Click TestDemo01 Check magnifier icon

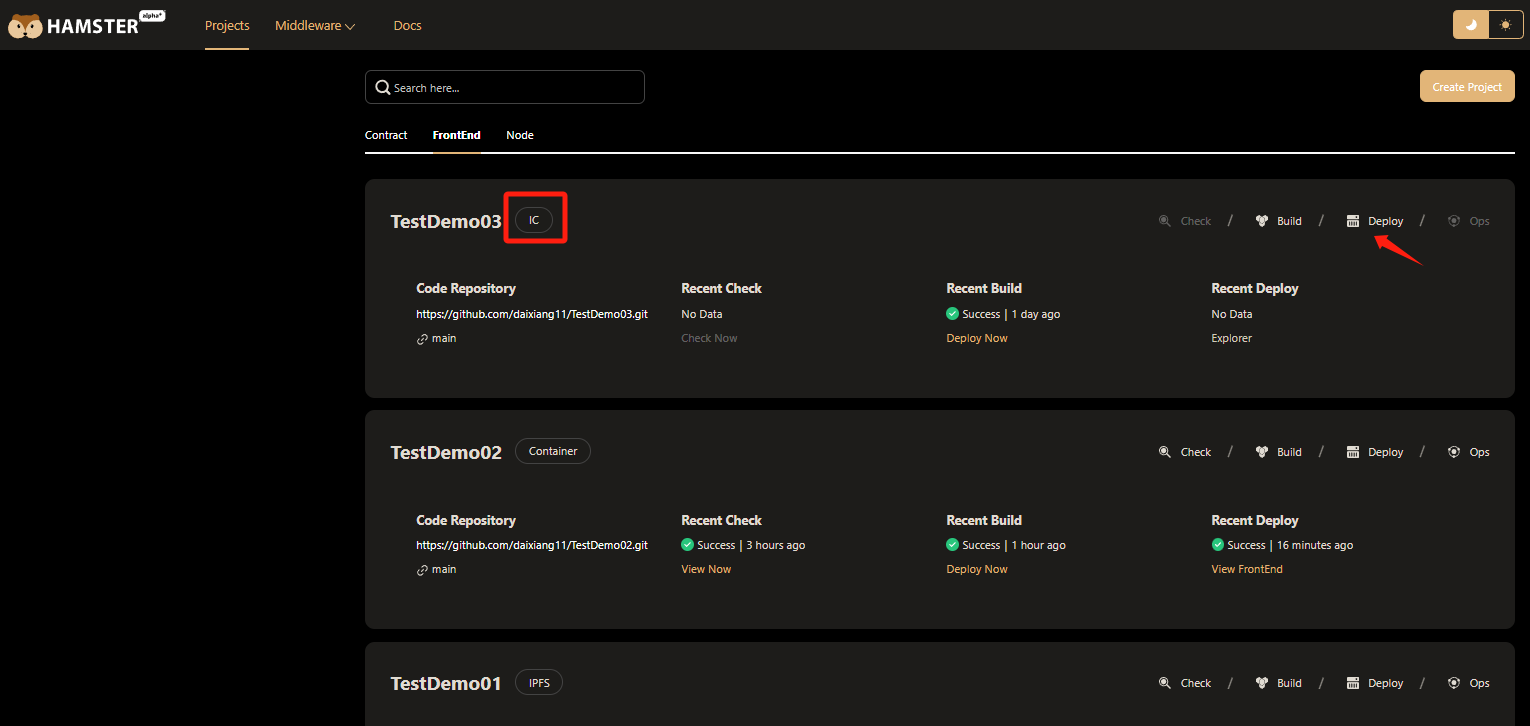1165,683
